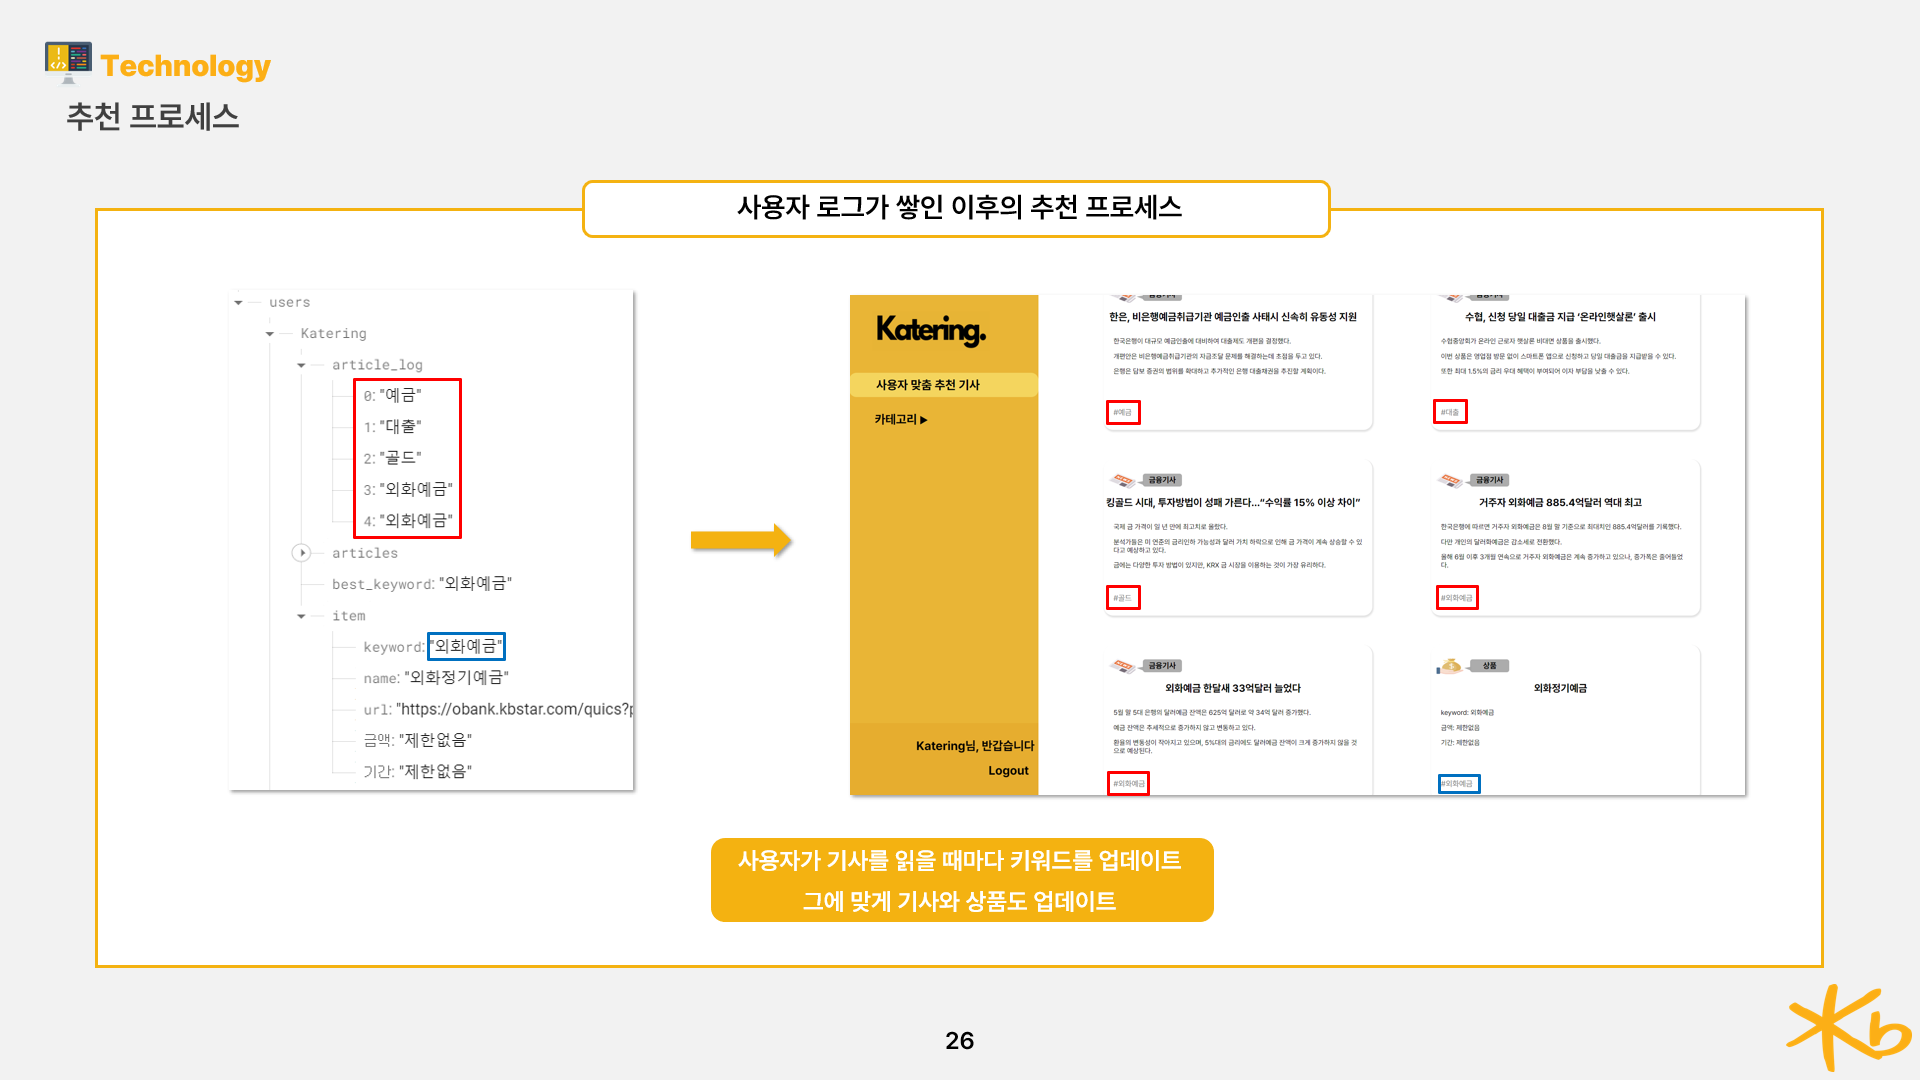Screen dimensions: 1920x1080
Task: Click "keyword: 외화예금" on the product card
Action: point(1467,713)
